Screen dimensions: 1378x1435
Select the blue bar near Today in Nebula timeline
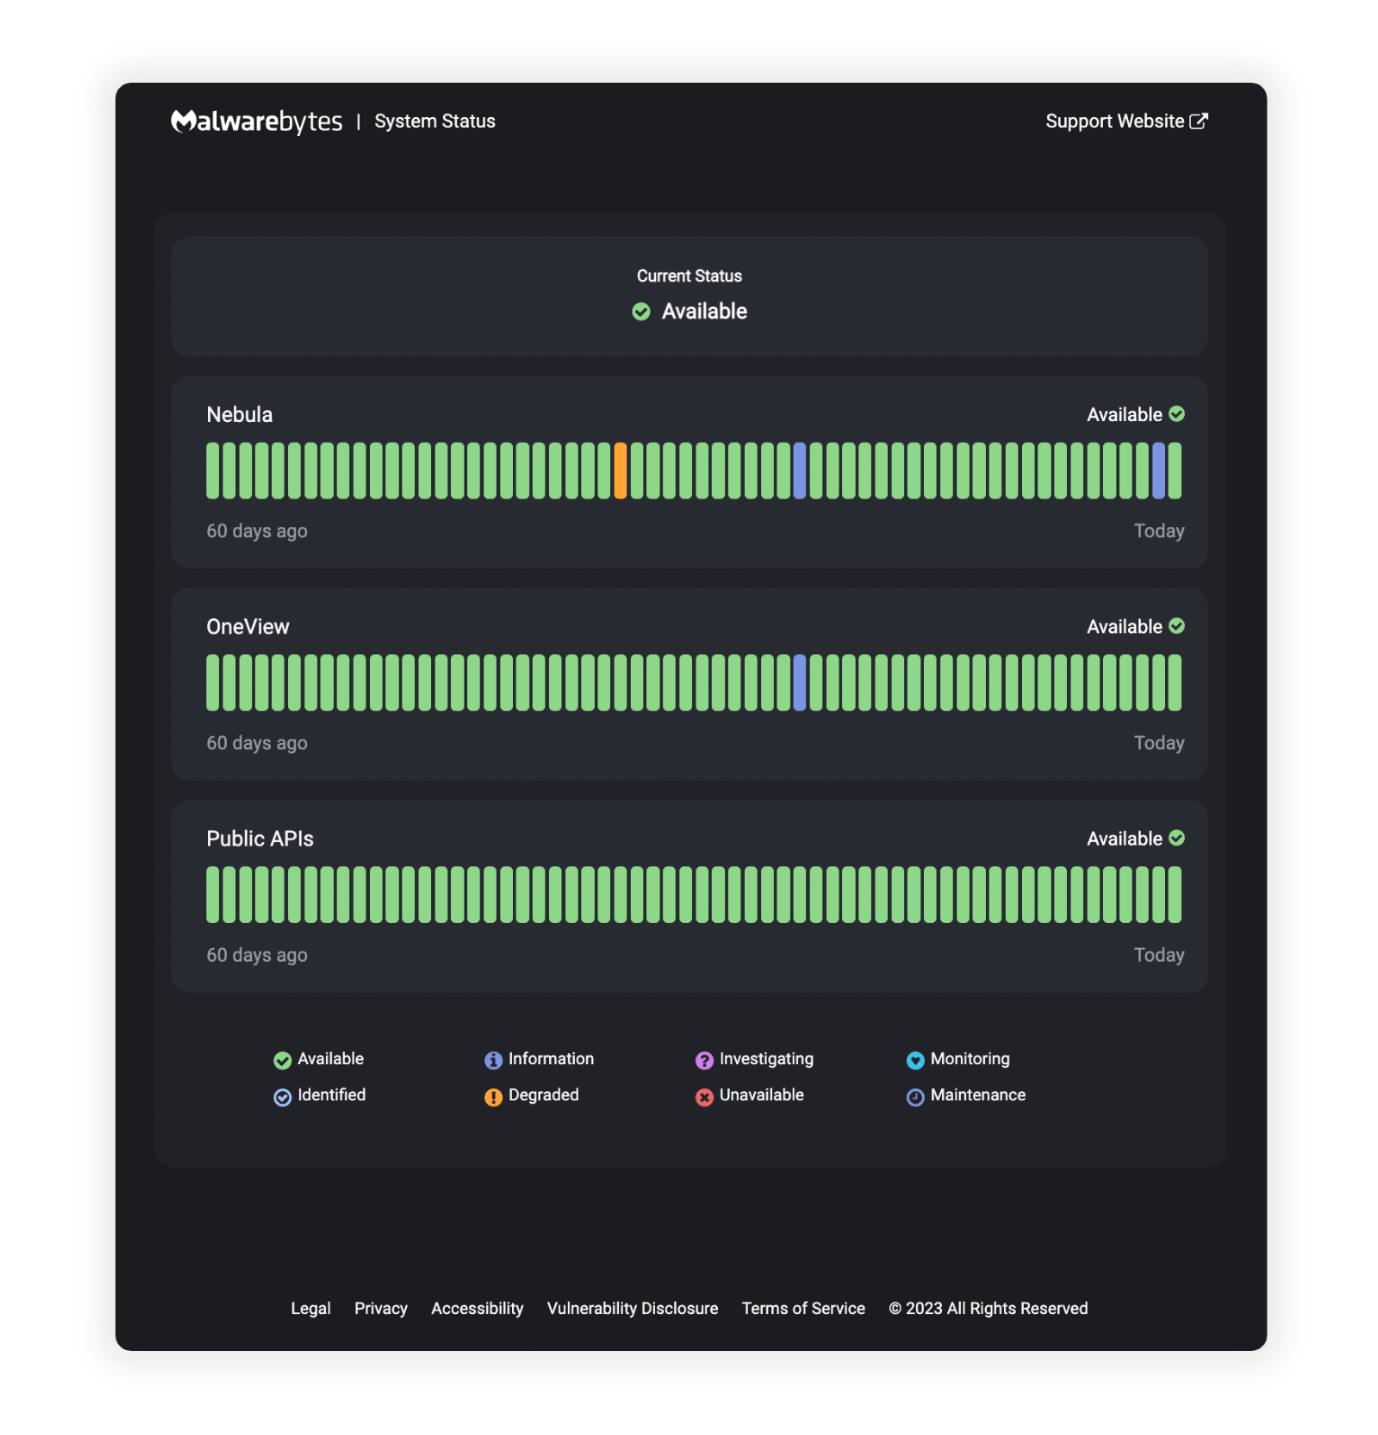[1158, 471]
